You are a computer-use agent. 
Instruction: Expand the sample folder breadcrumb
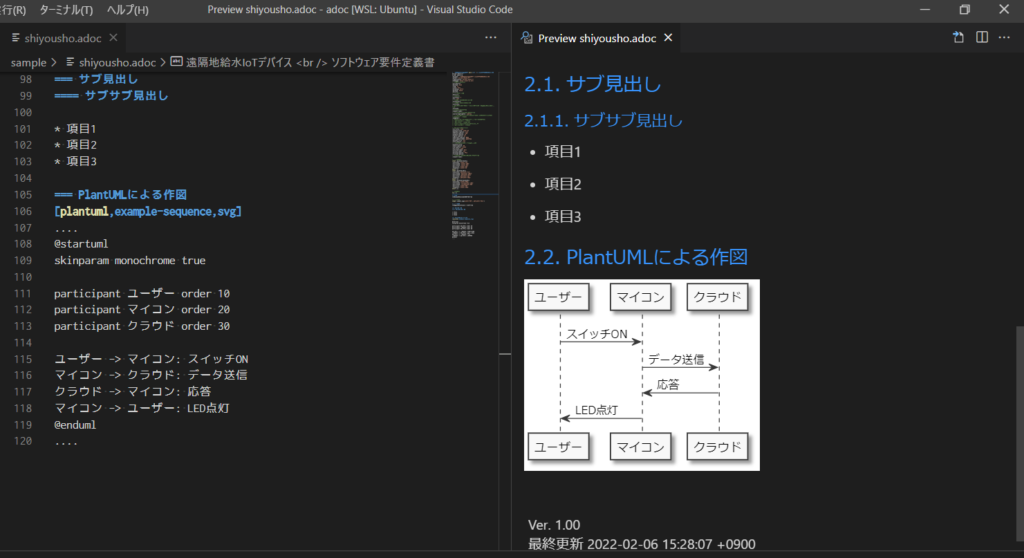28,62
